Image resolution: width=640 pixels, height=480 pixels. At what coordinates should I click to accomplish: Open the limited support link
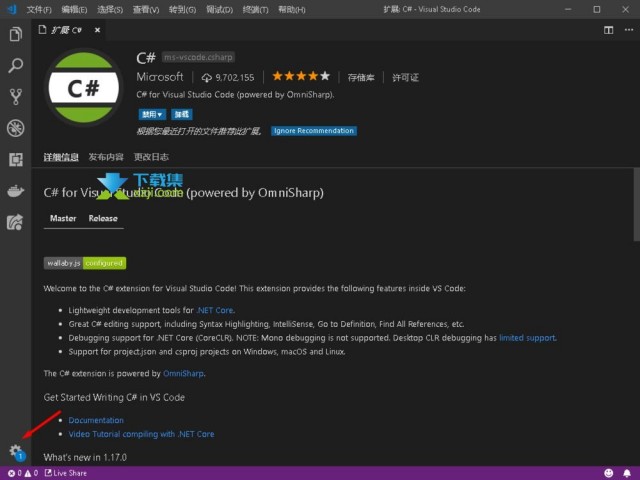527,338
